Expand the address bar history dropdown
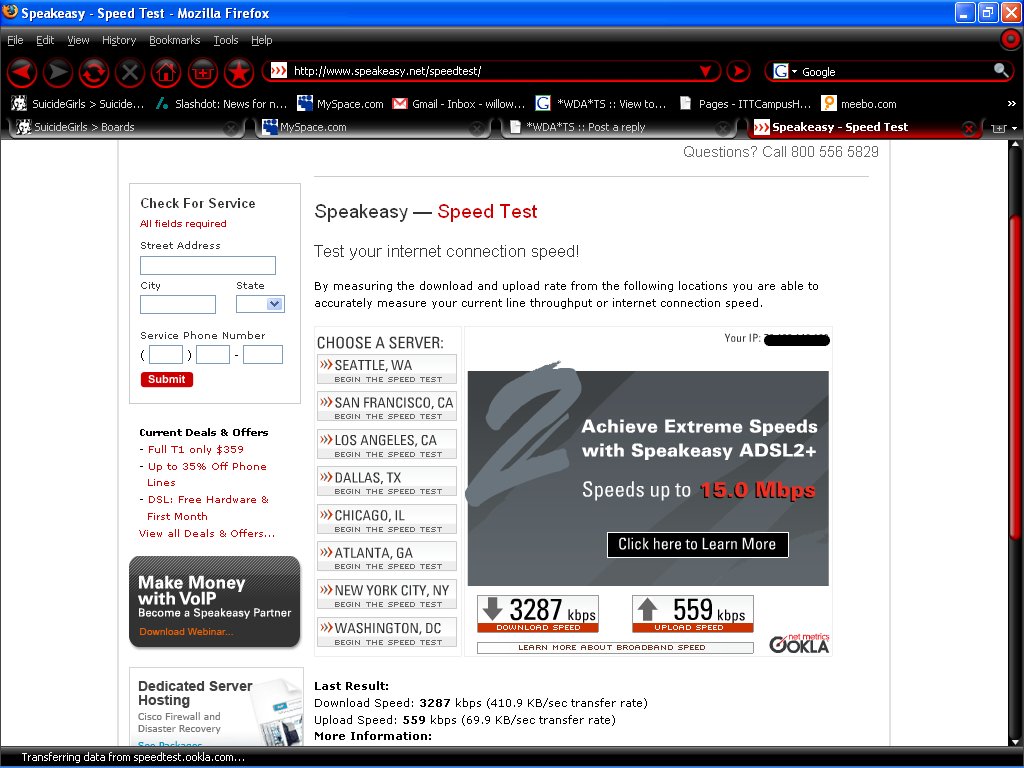Image resolution: width=1024 pixels, height=768 pixels. (705, 71)
